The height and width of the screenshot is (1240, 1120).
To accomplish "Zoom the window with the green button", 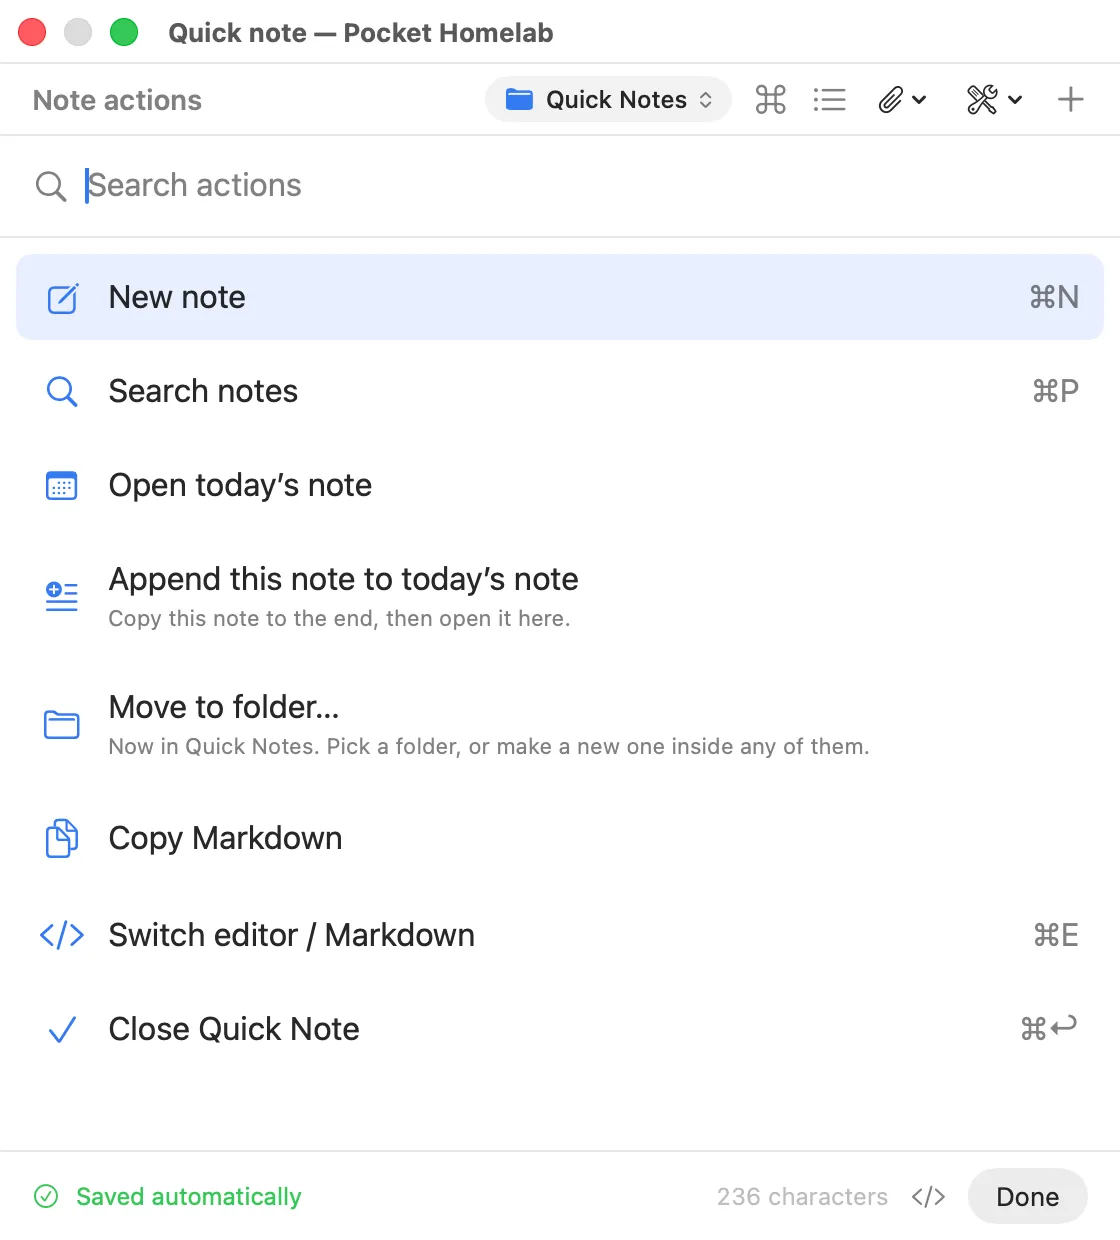I will [x=124, y=32].
